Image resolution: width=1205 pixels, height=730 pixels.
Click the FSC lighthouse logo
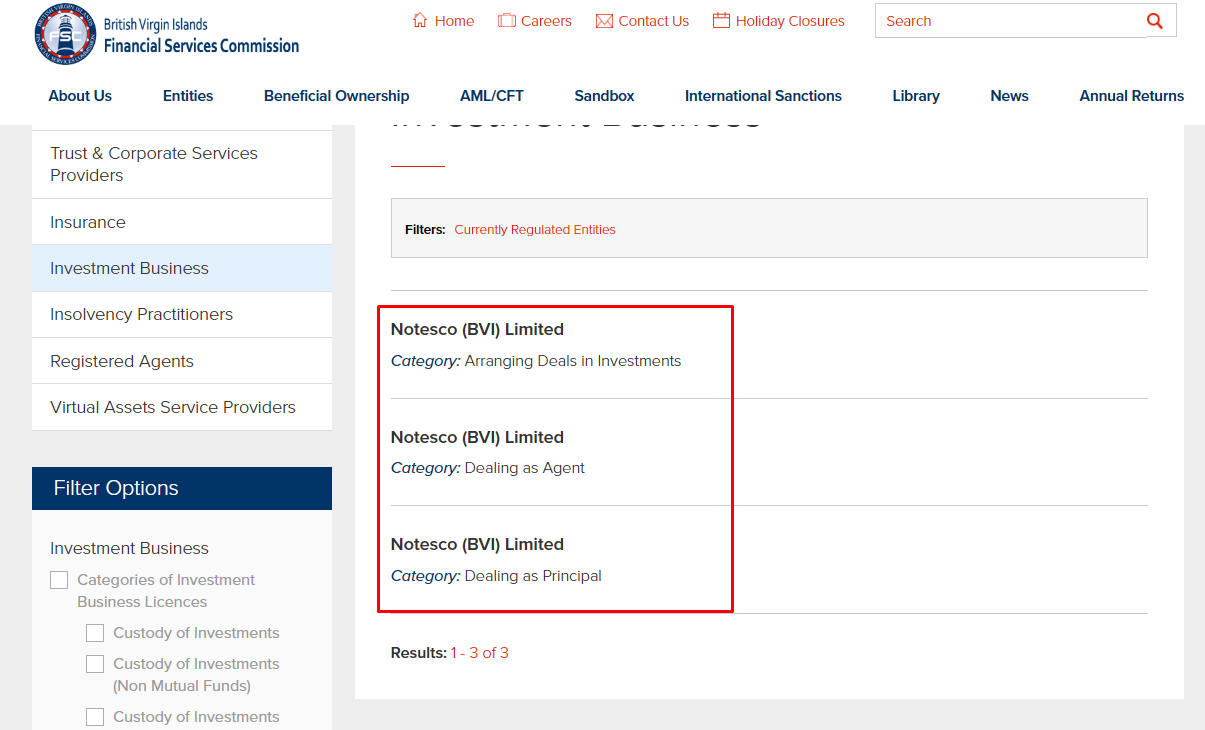pos(66,34)
